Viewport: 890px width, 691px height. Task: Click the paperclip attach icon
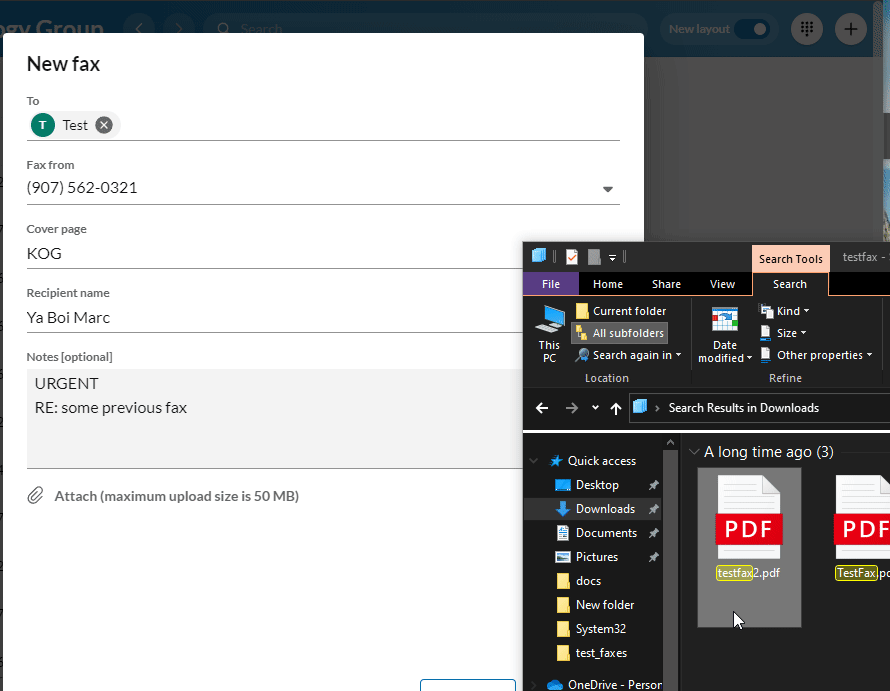coord(35,496)
